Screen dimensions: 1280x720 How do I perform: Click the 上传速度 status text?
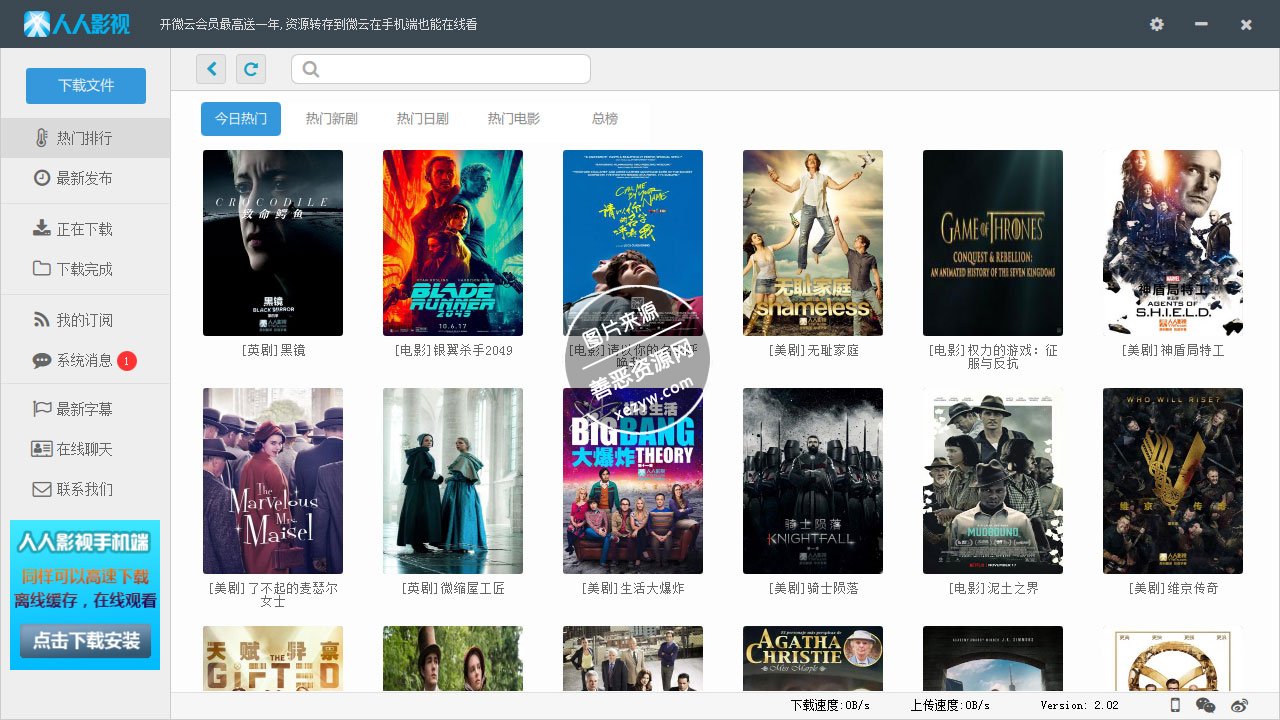(950, 705)
